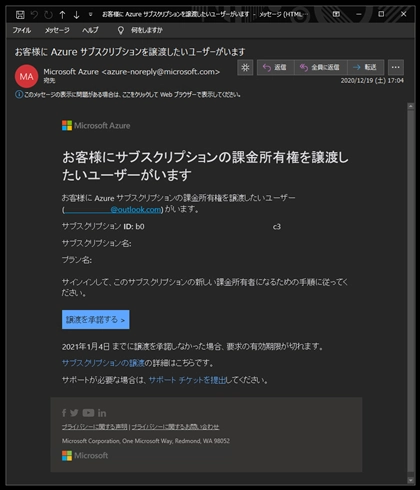Open the サポート チケットを提出 link
Screen dimensions: 420x490
(187, 380)
